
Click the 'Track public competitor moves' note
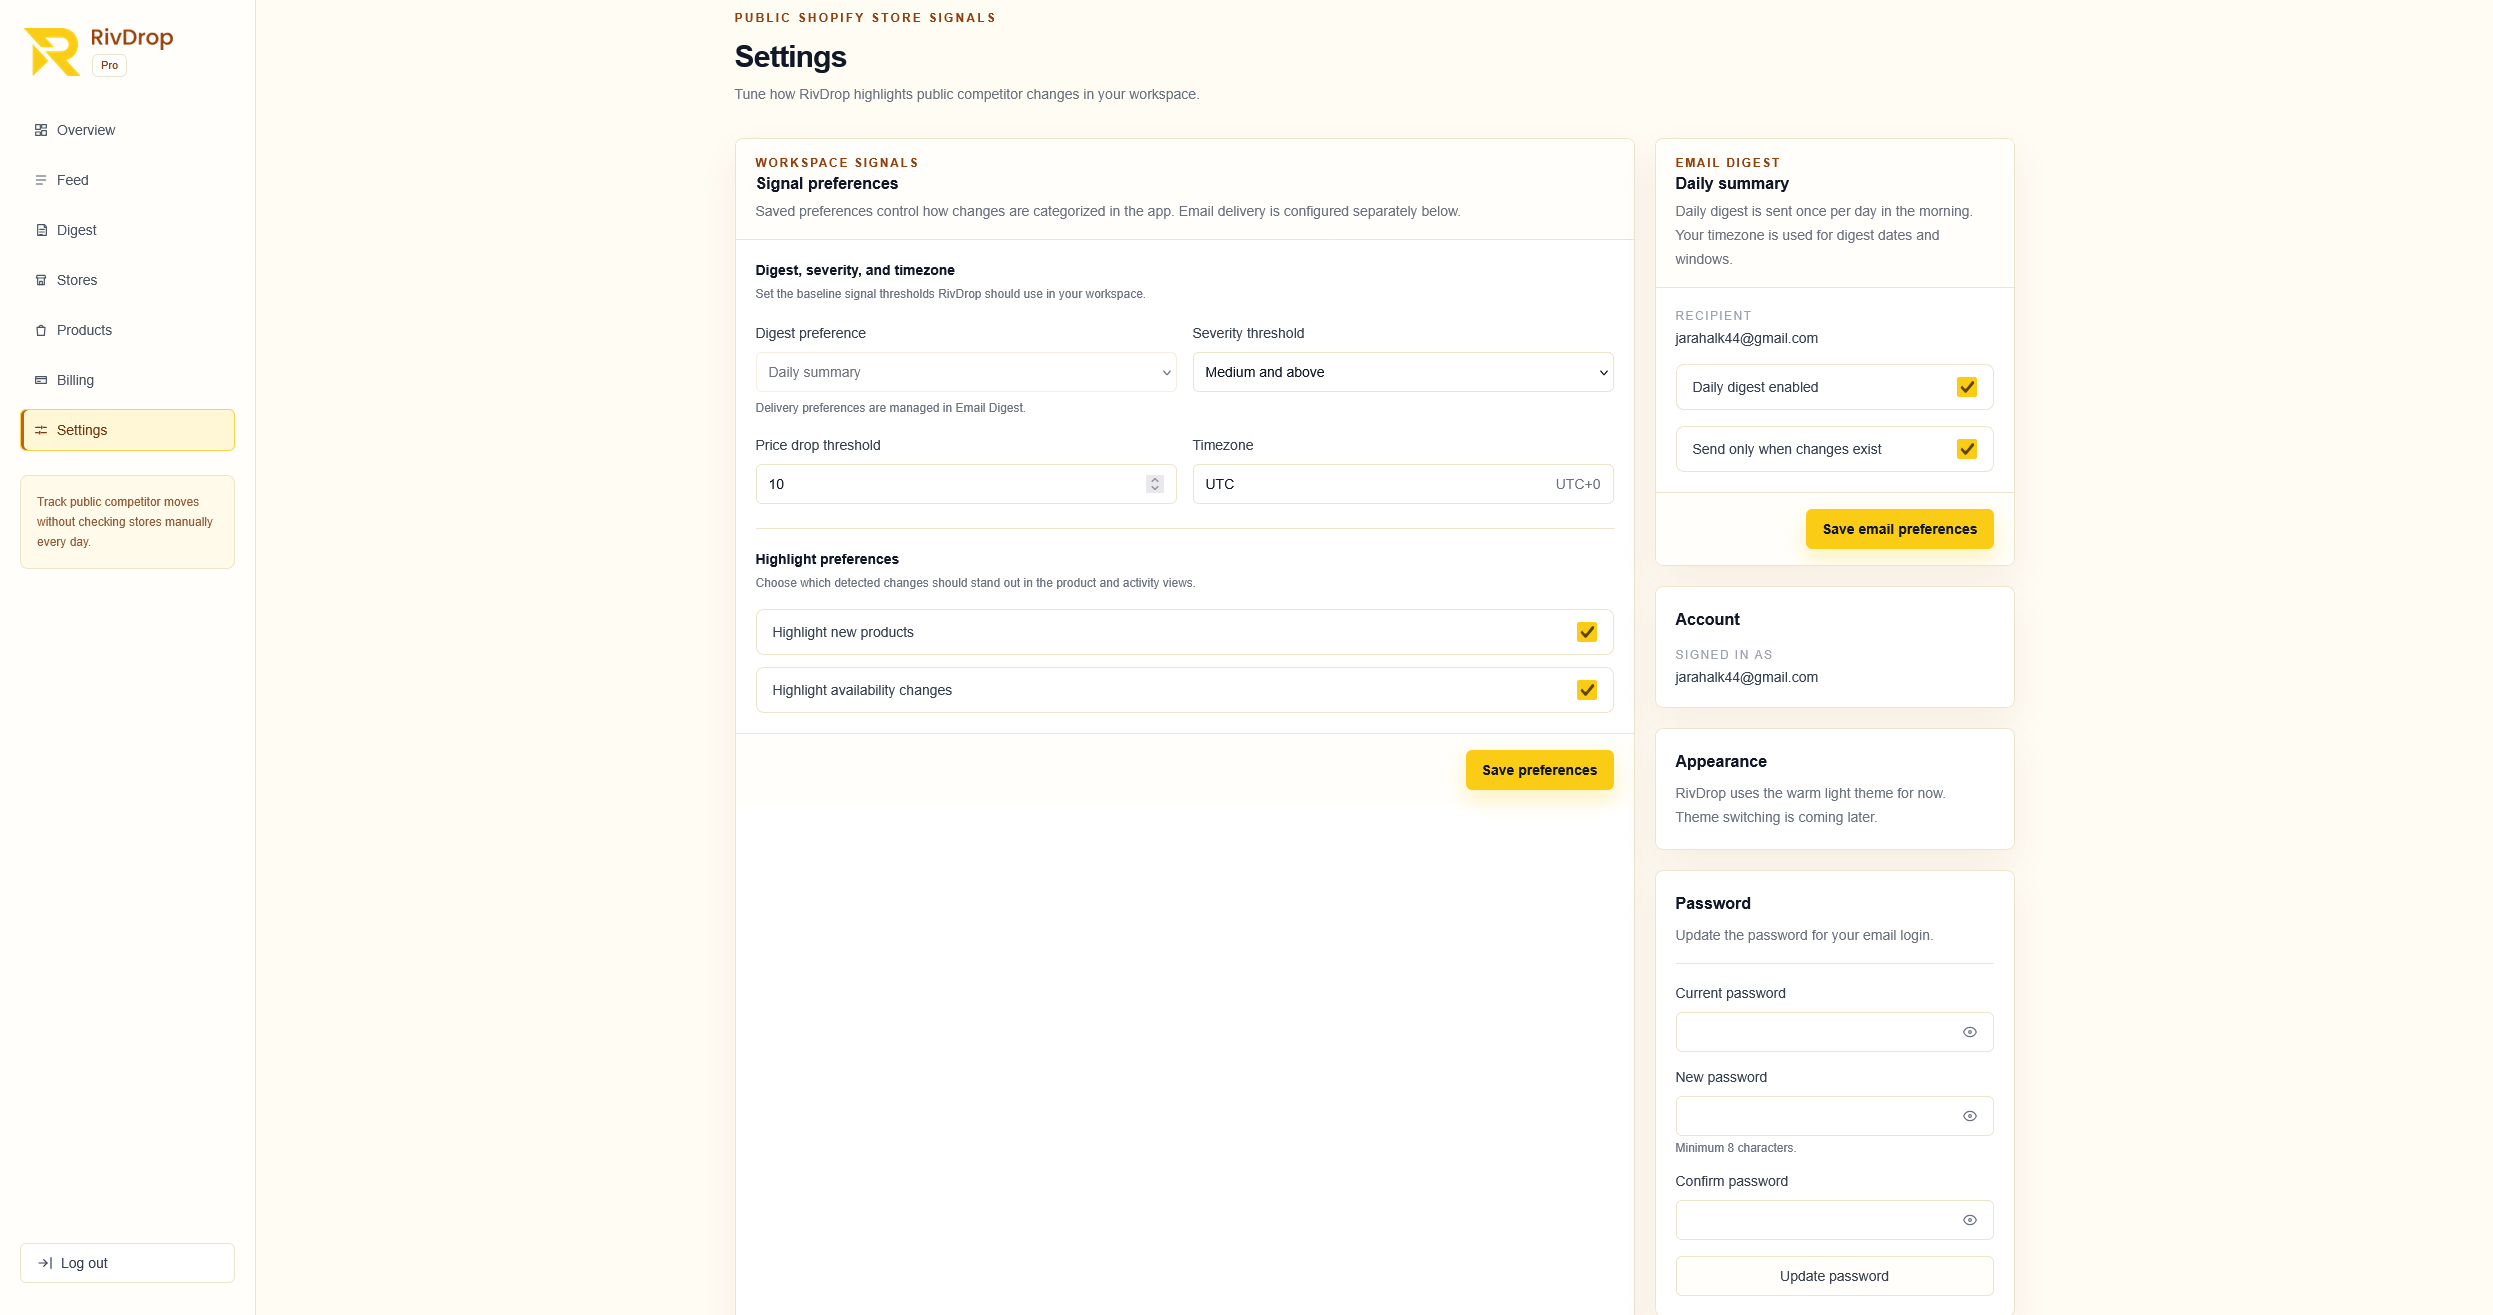coord(127,522)
